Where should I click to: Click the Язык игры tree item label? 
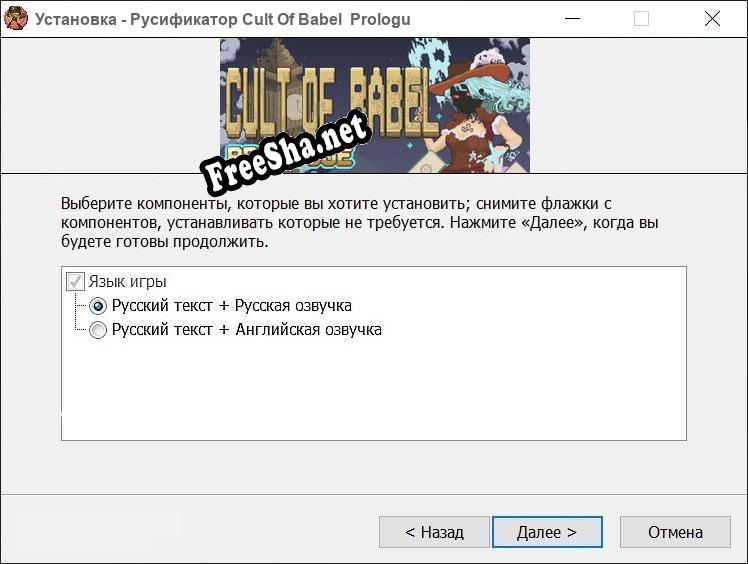(x=127, y=282)
